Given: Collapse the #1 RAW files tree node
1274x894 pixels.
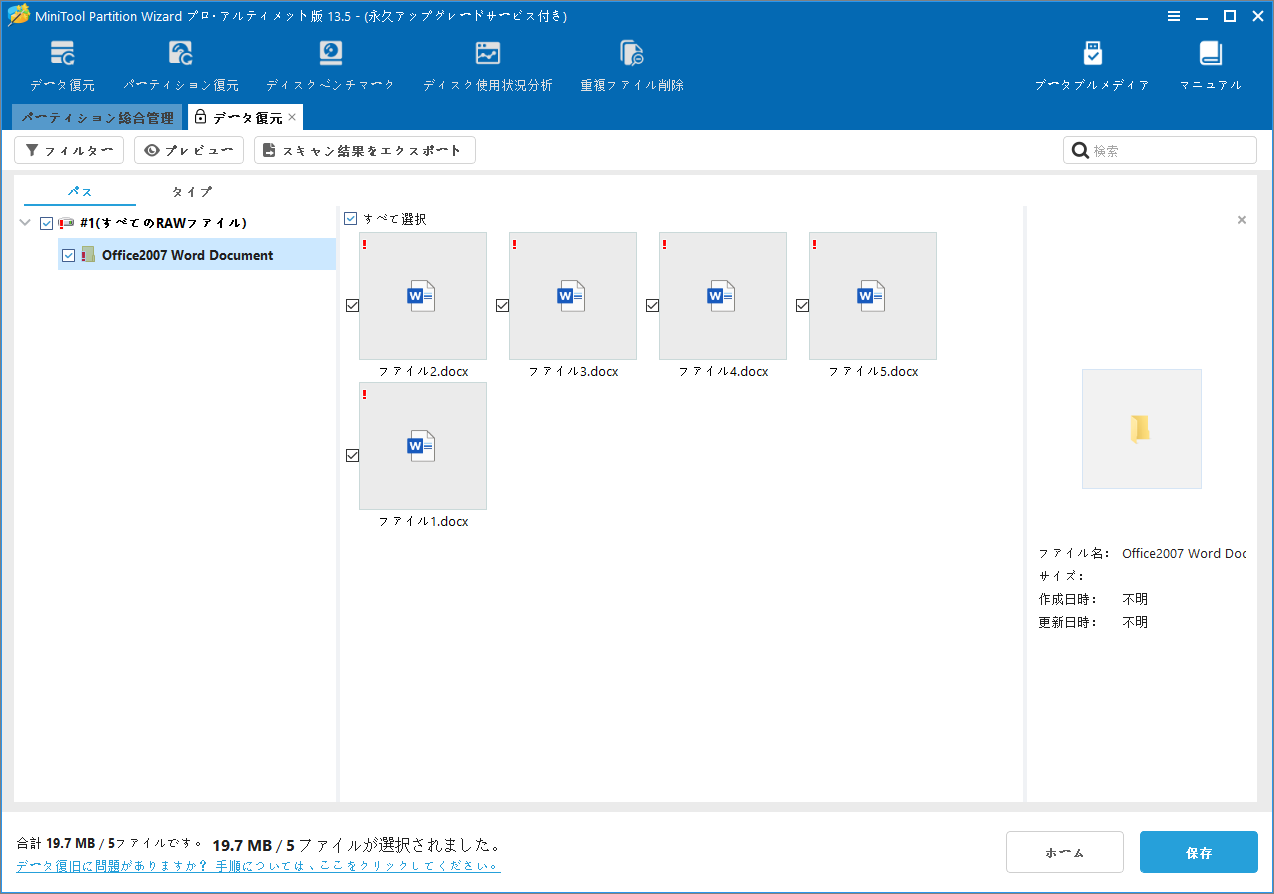Looking at the screenshot, I should click(x=24, y=222).
